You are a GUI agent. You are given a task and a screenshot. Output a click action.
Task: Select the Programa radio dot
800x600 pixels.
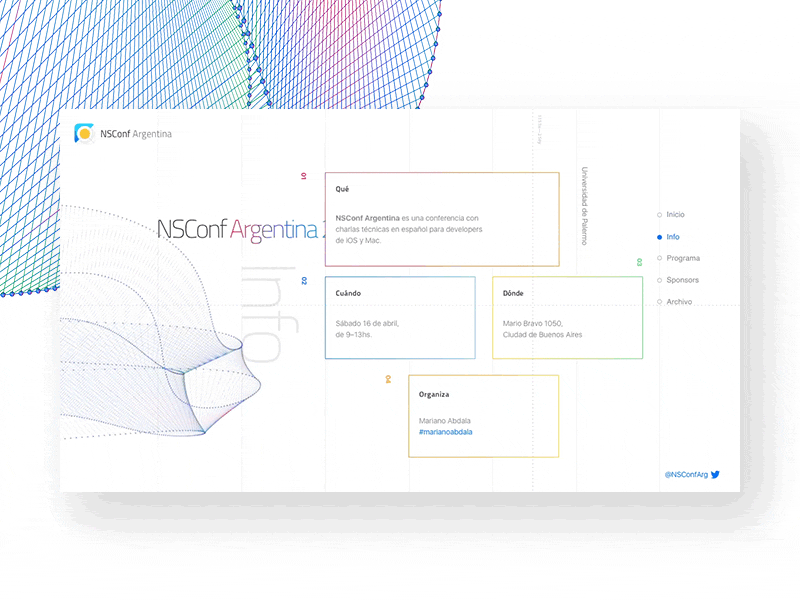click(x=659, y=258)
